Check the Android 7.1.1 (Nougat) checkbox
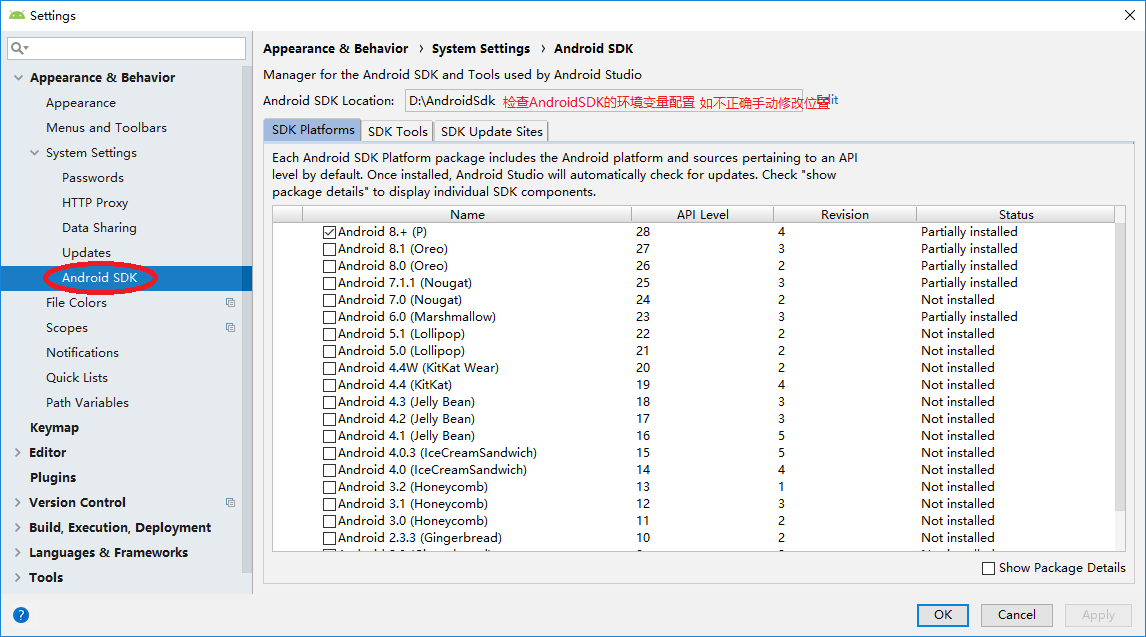Image resolution: width=1146 pixels, height=637 pixels. [x=330, y=283]
